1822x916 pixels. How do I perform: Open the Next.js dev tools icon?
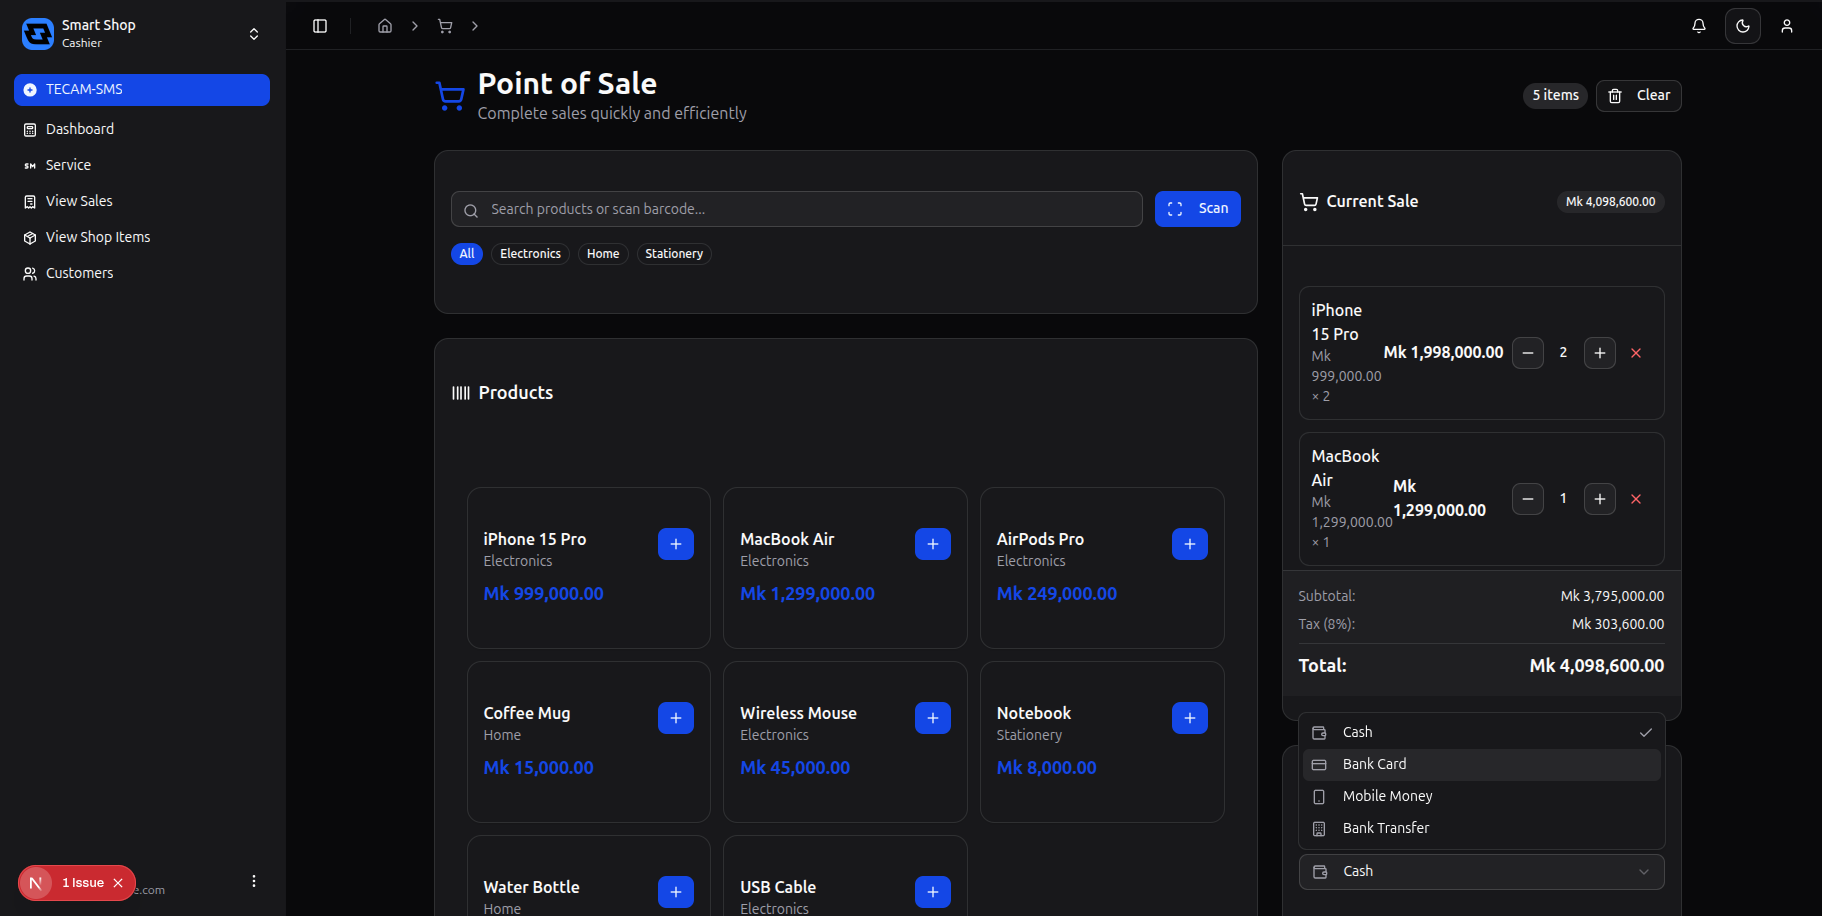(36, 883)
